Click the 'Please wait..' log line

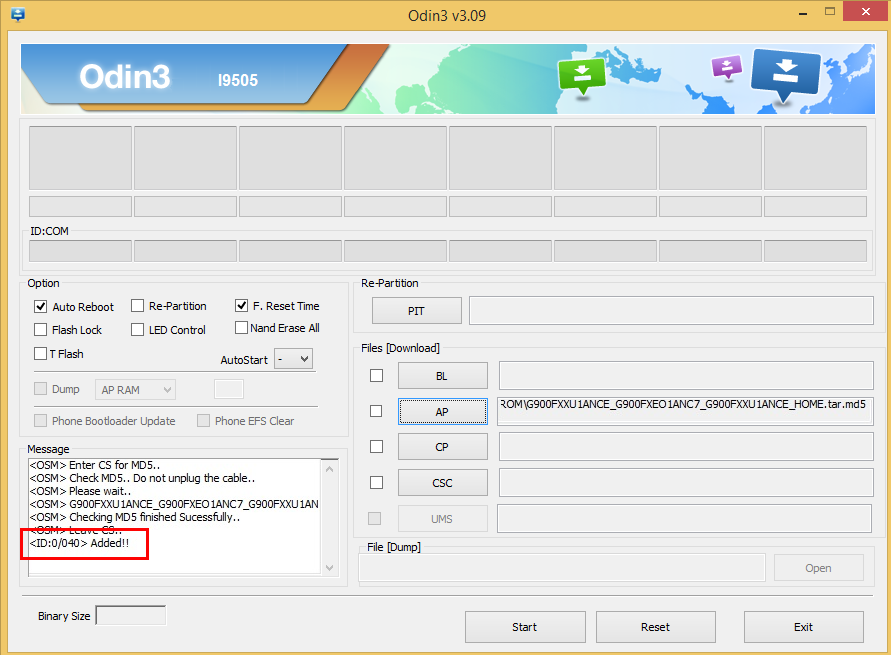coord(80,491)
